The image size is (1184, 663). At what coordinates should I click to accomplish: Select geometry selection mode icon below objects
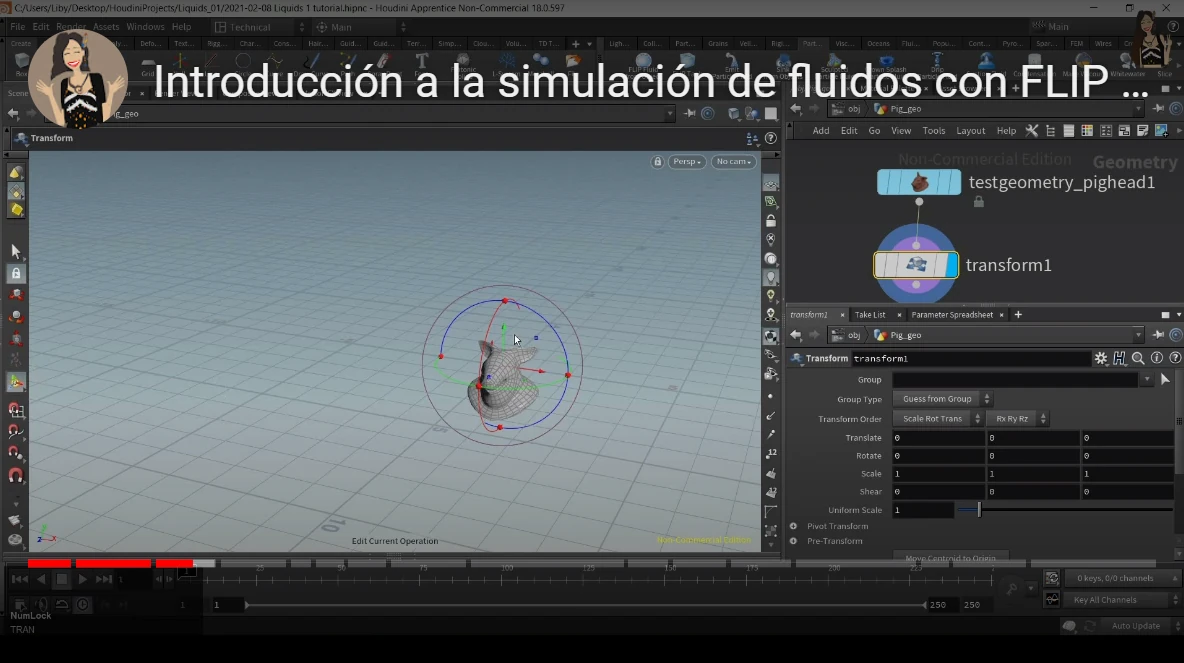pos(16,192)
